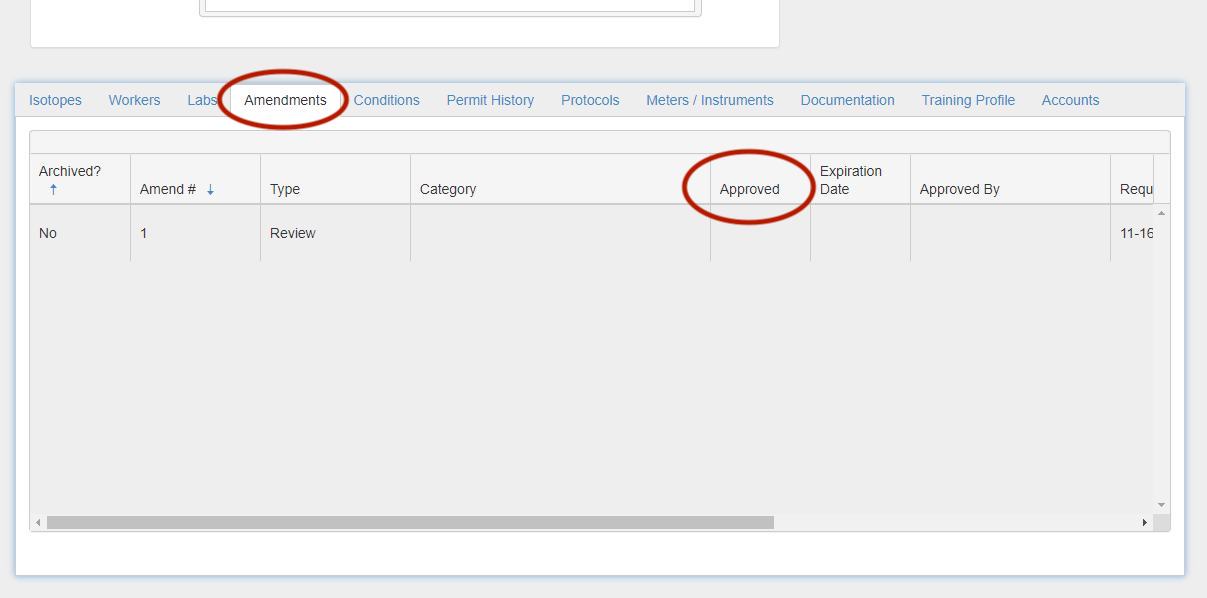Screen dimensions: 1207x598
Task: Click the horizontal scrollbar right arrow
Action: tap(1144, 522)
